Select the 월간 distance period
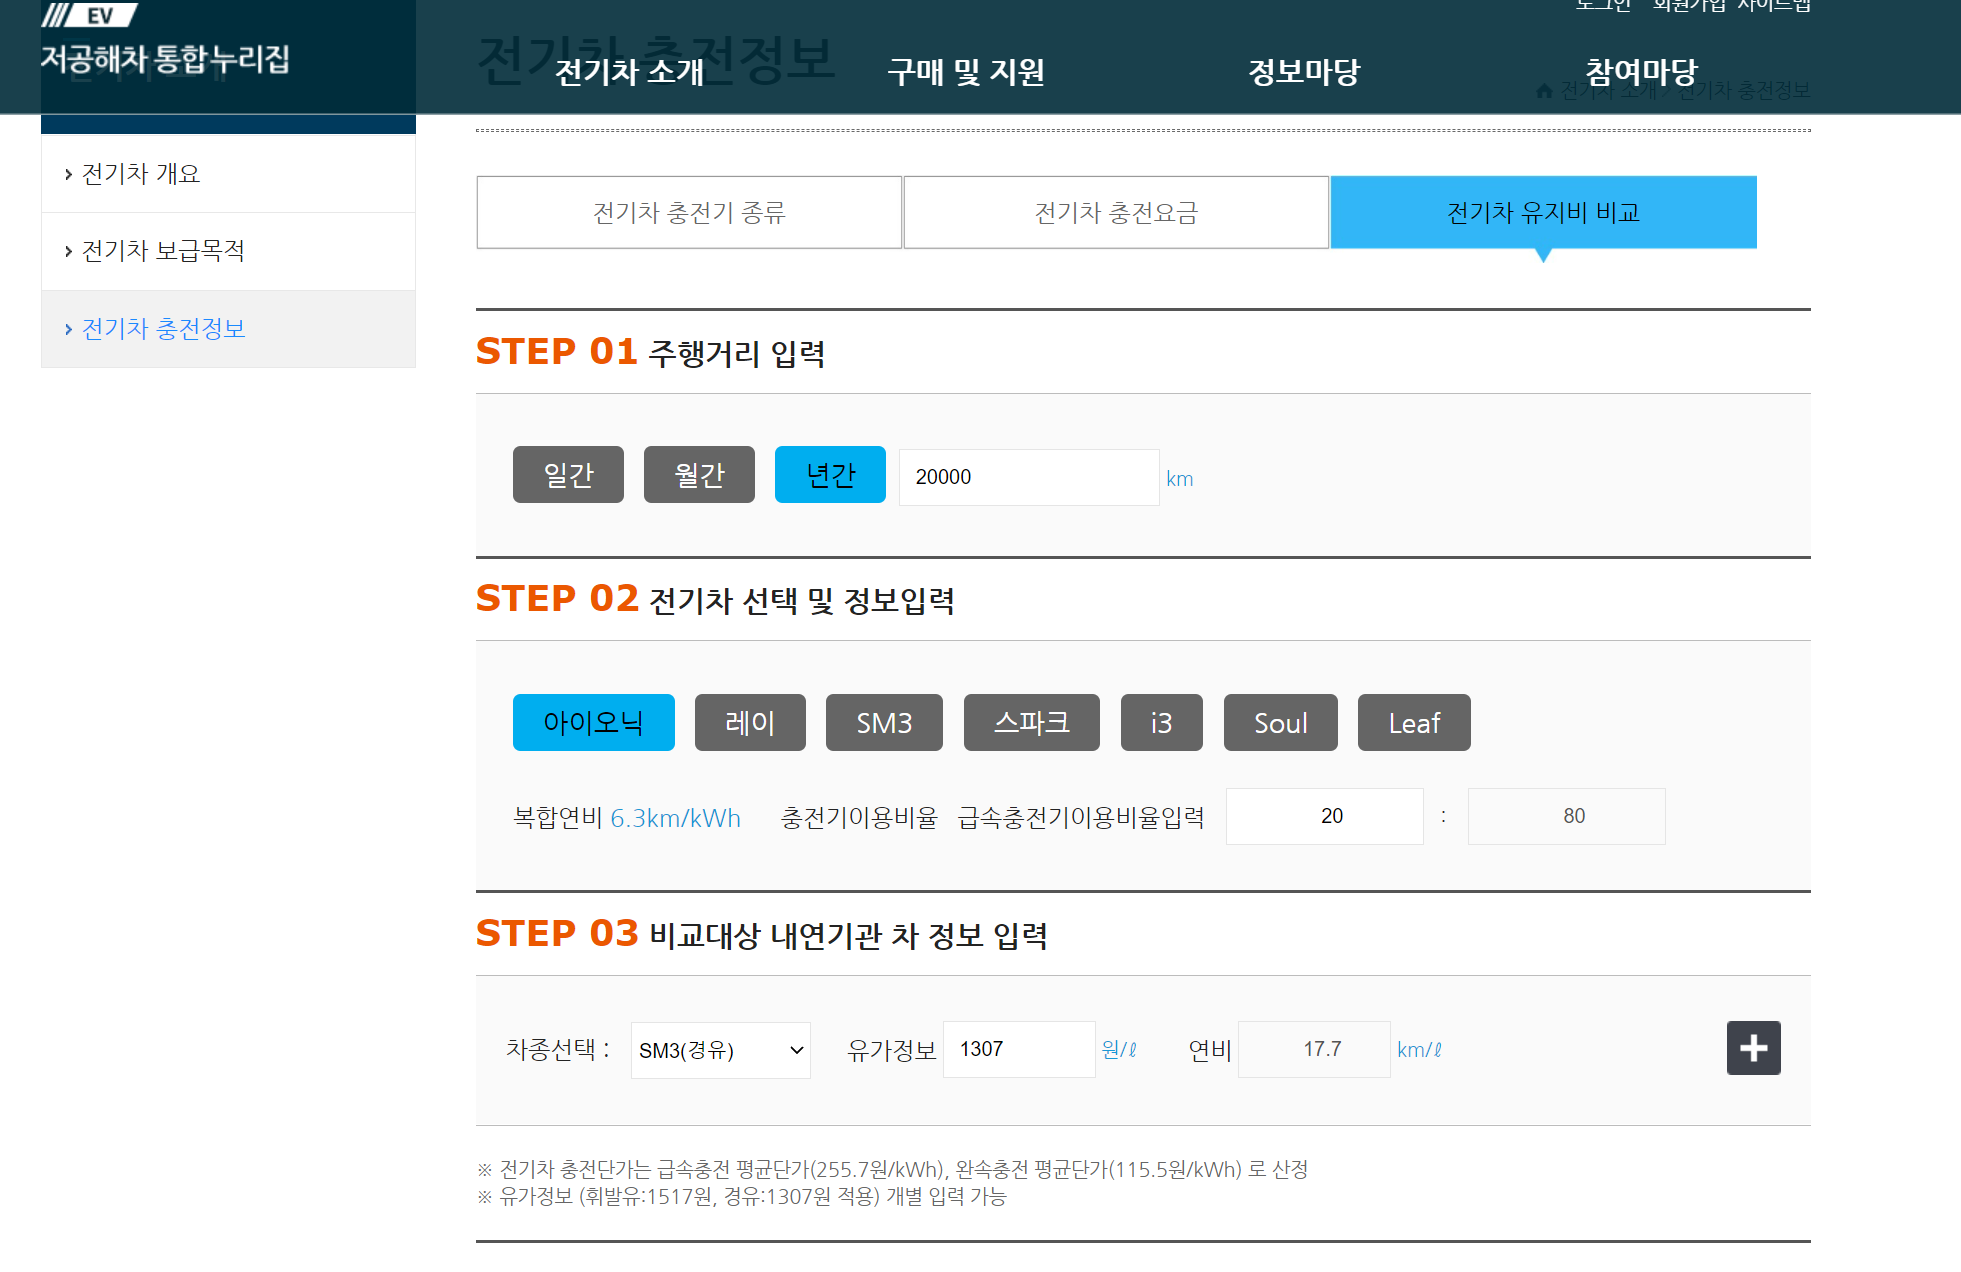1961x1272 pixels. [699, 474]
